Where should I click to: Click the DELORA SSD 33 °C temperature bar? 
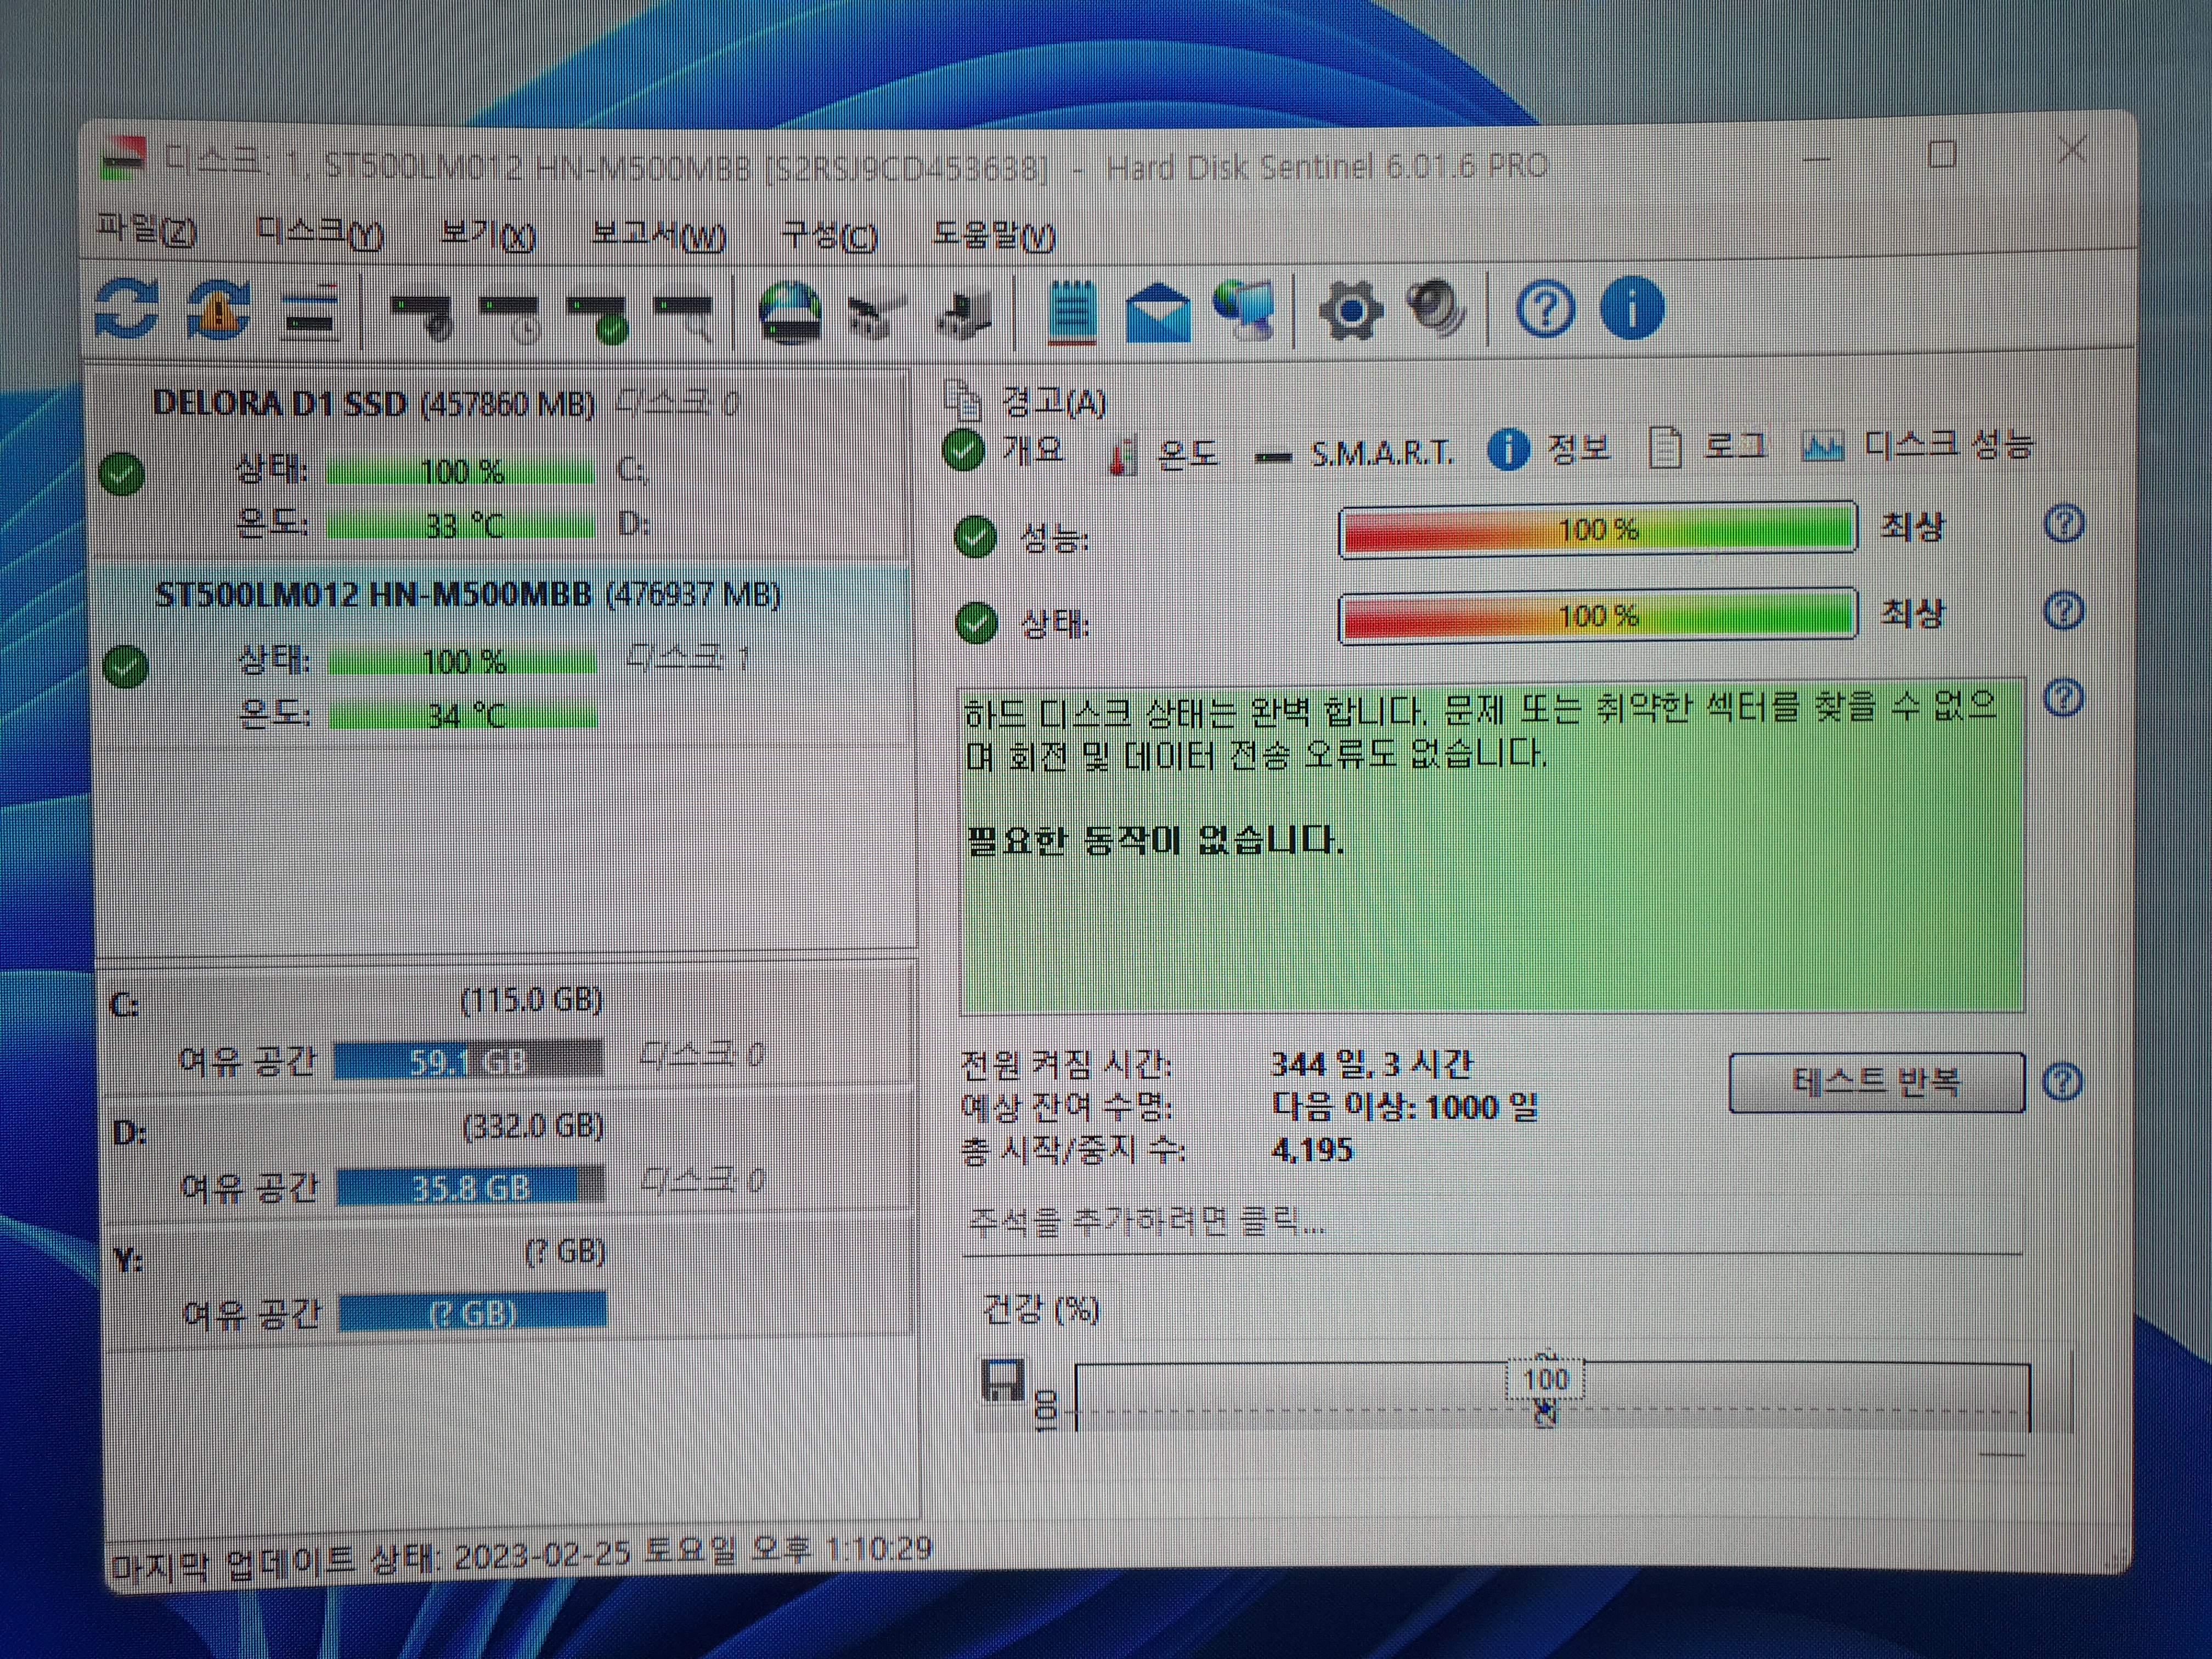point(460,525)
